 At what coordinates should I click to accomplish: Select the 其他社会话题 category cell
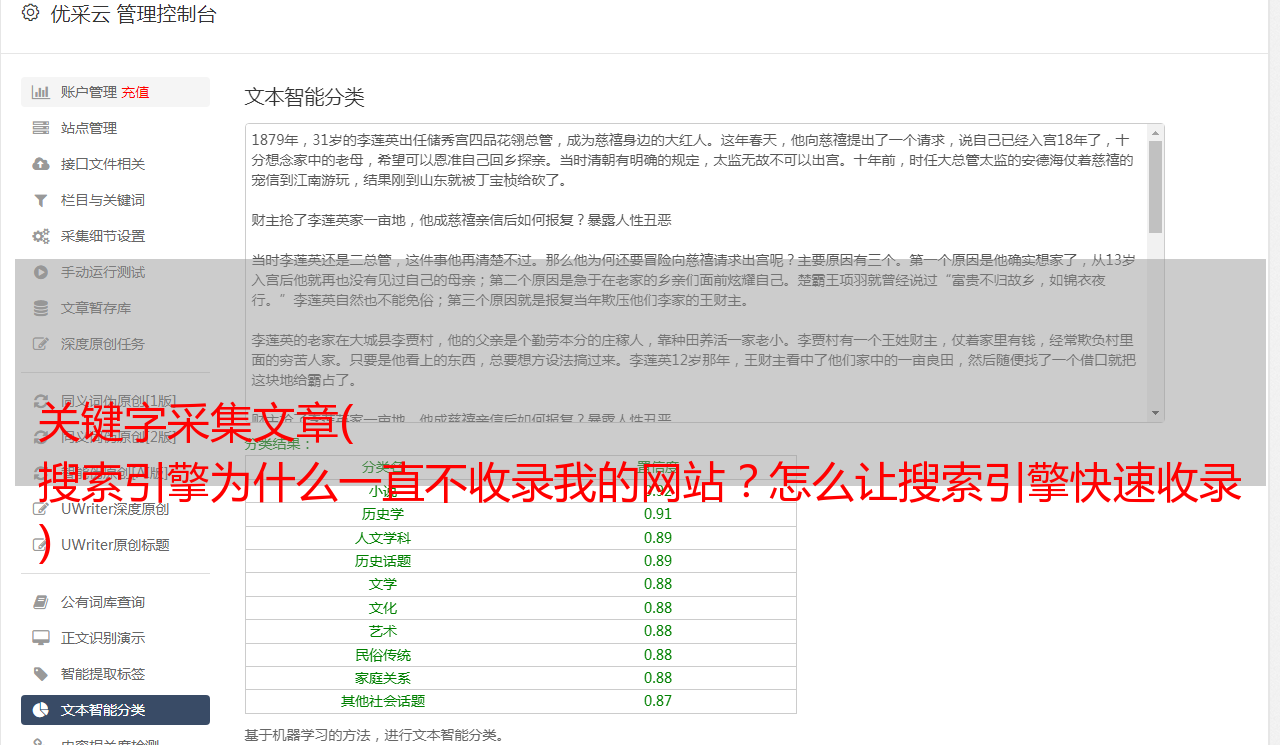pyautogui.click(x=383, y=701)
